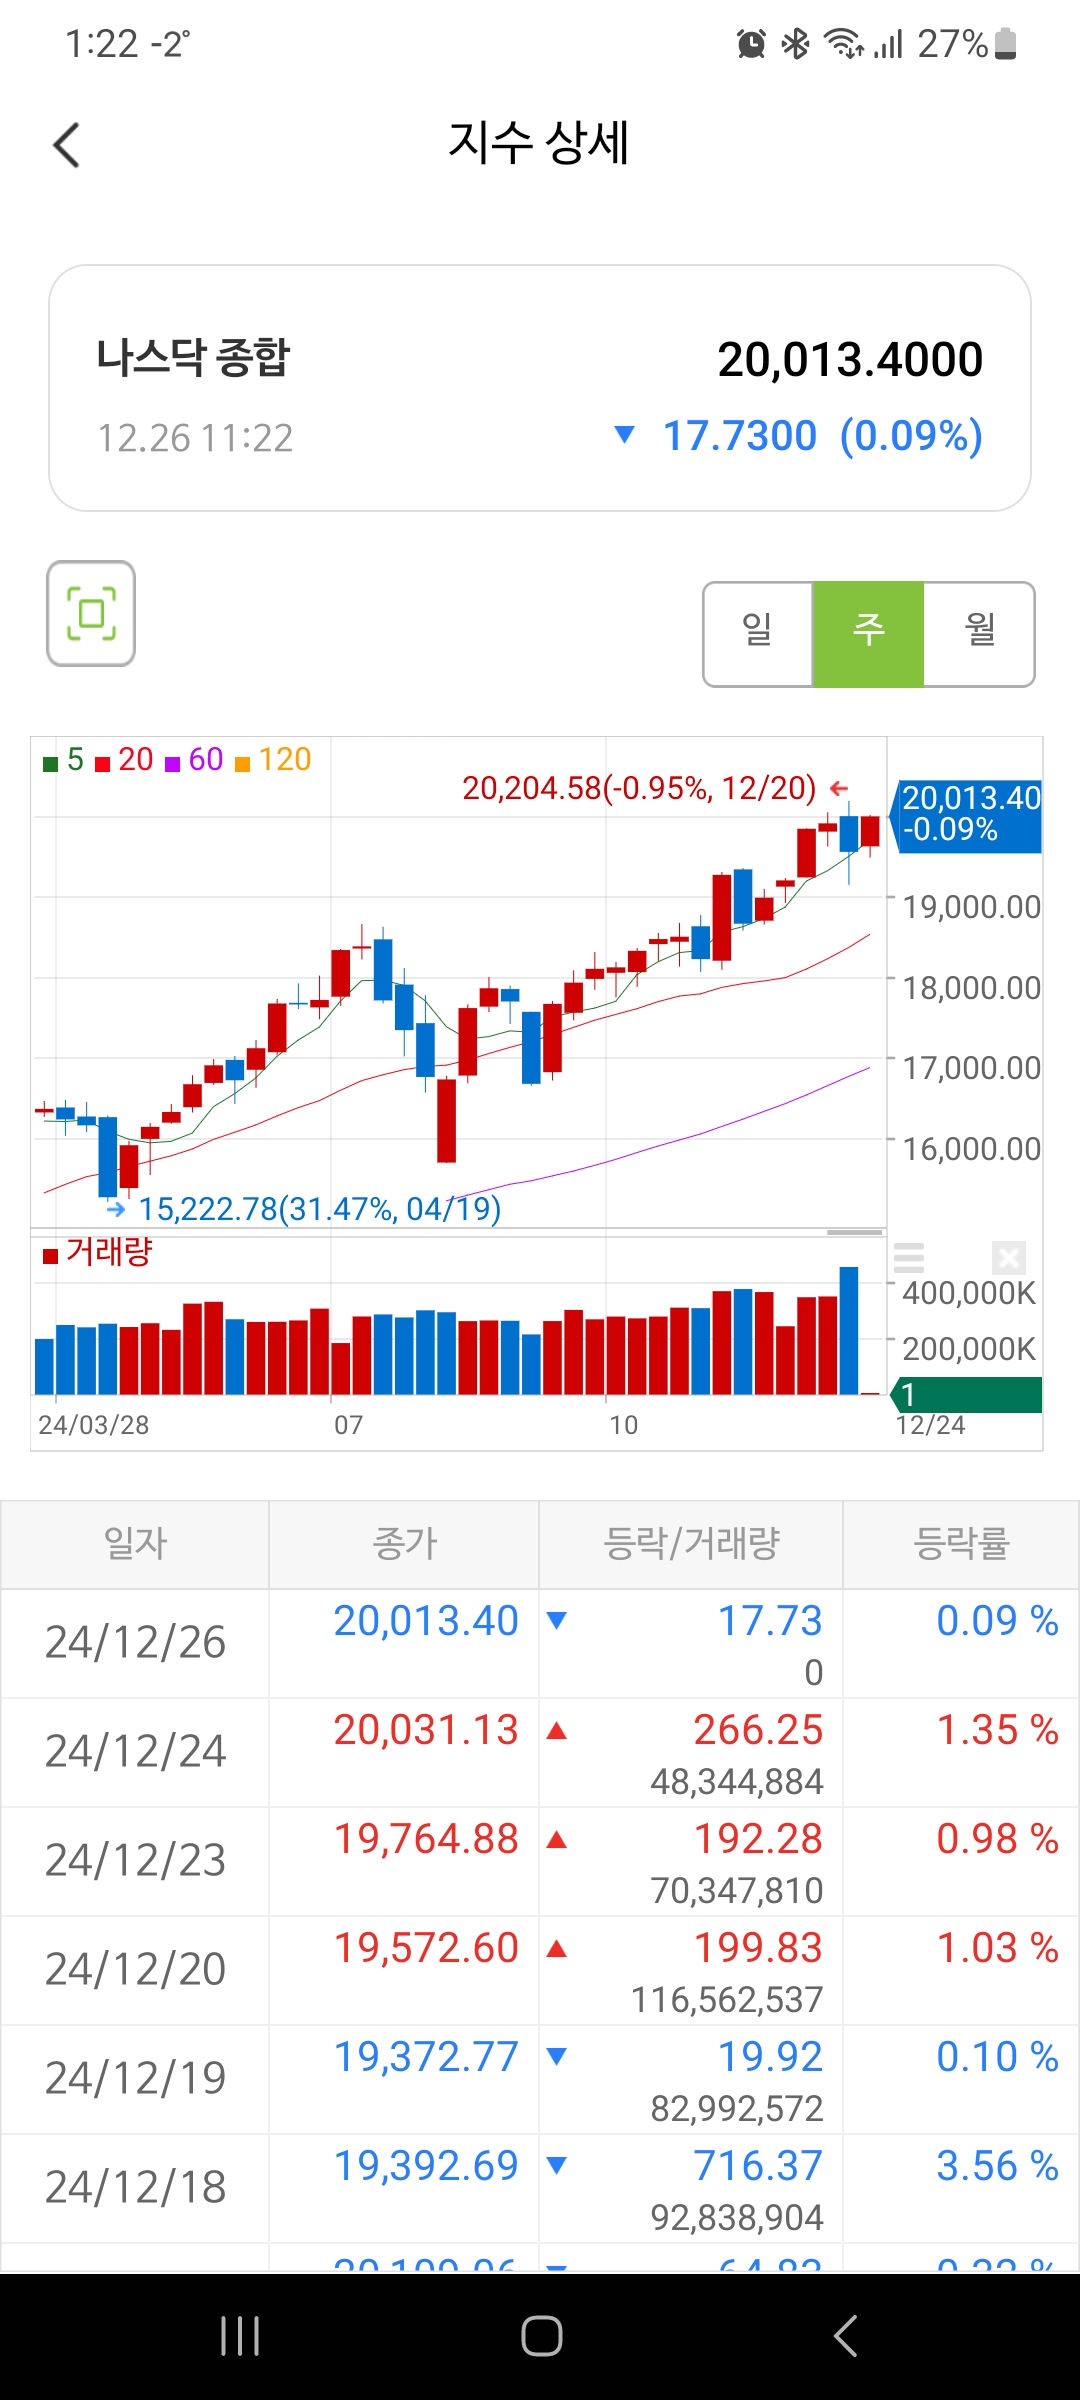Open the volume panel hamburger menu
The width and height of the screenshot is (1080, 2400).
click(908, 1257)
